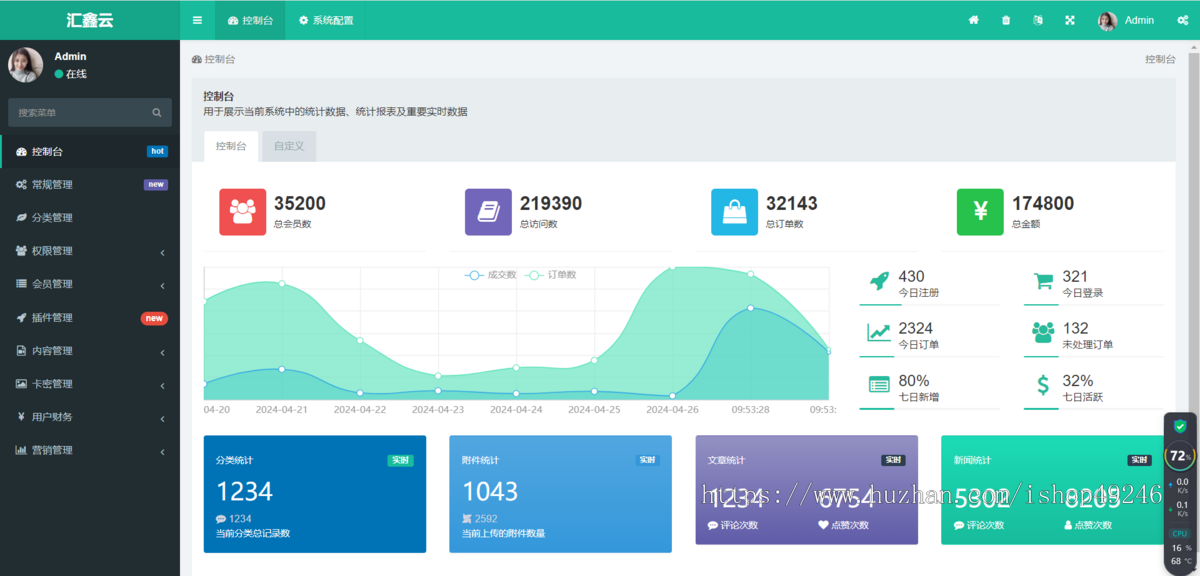Click the hot badge on 控制台
This screenshot has width=1200, height=576.
click(x=157, y=152)
